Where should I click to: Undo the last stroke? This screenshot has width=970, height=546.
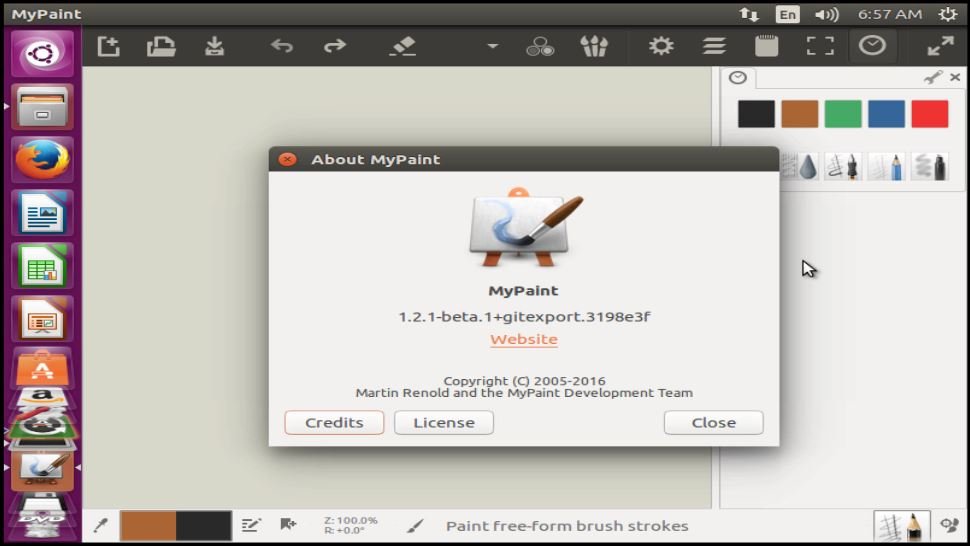pyautogui.click(x=281, y=46)
